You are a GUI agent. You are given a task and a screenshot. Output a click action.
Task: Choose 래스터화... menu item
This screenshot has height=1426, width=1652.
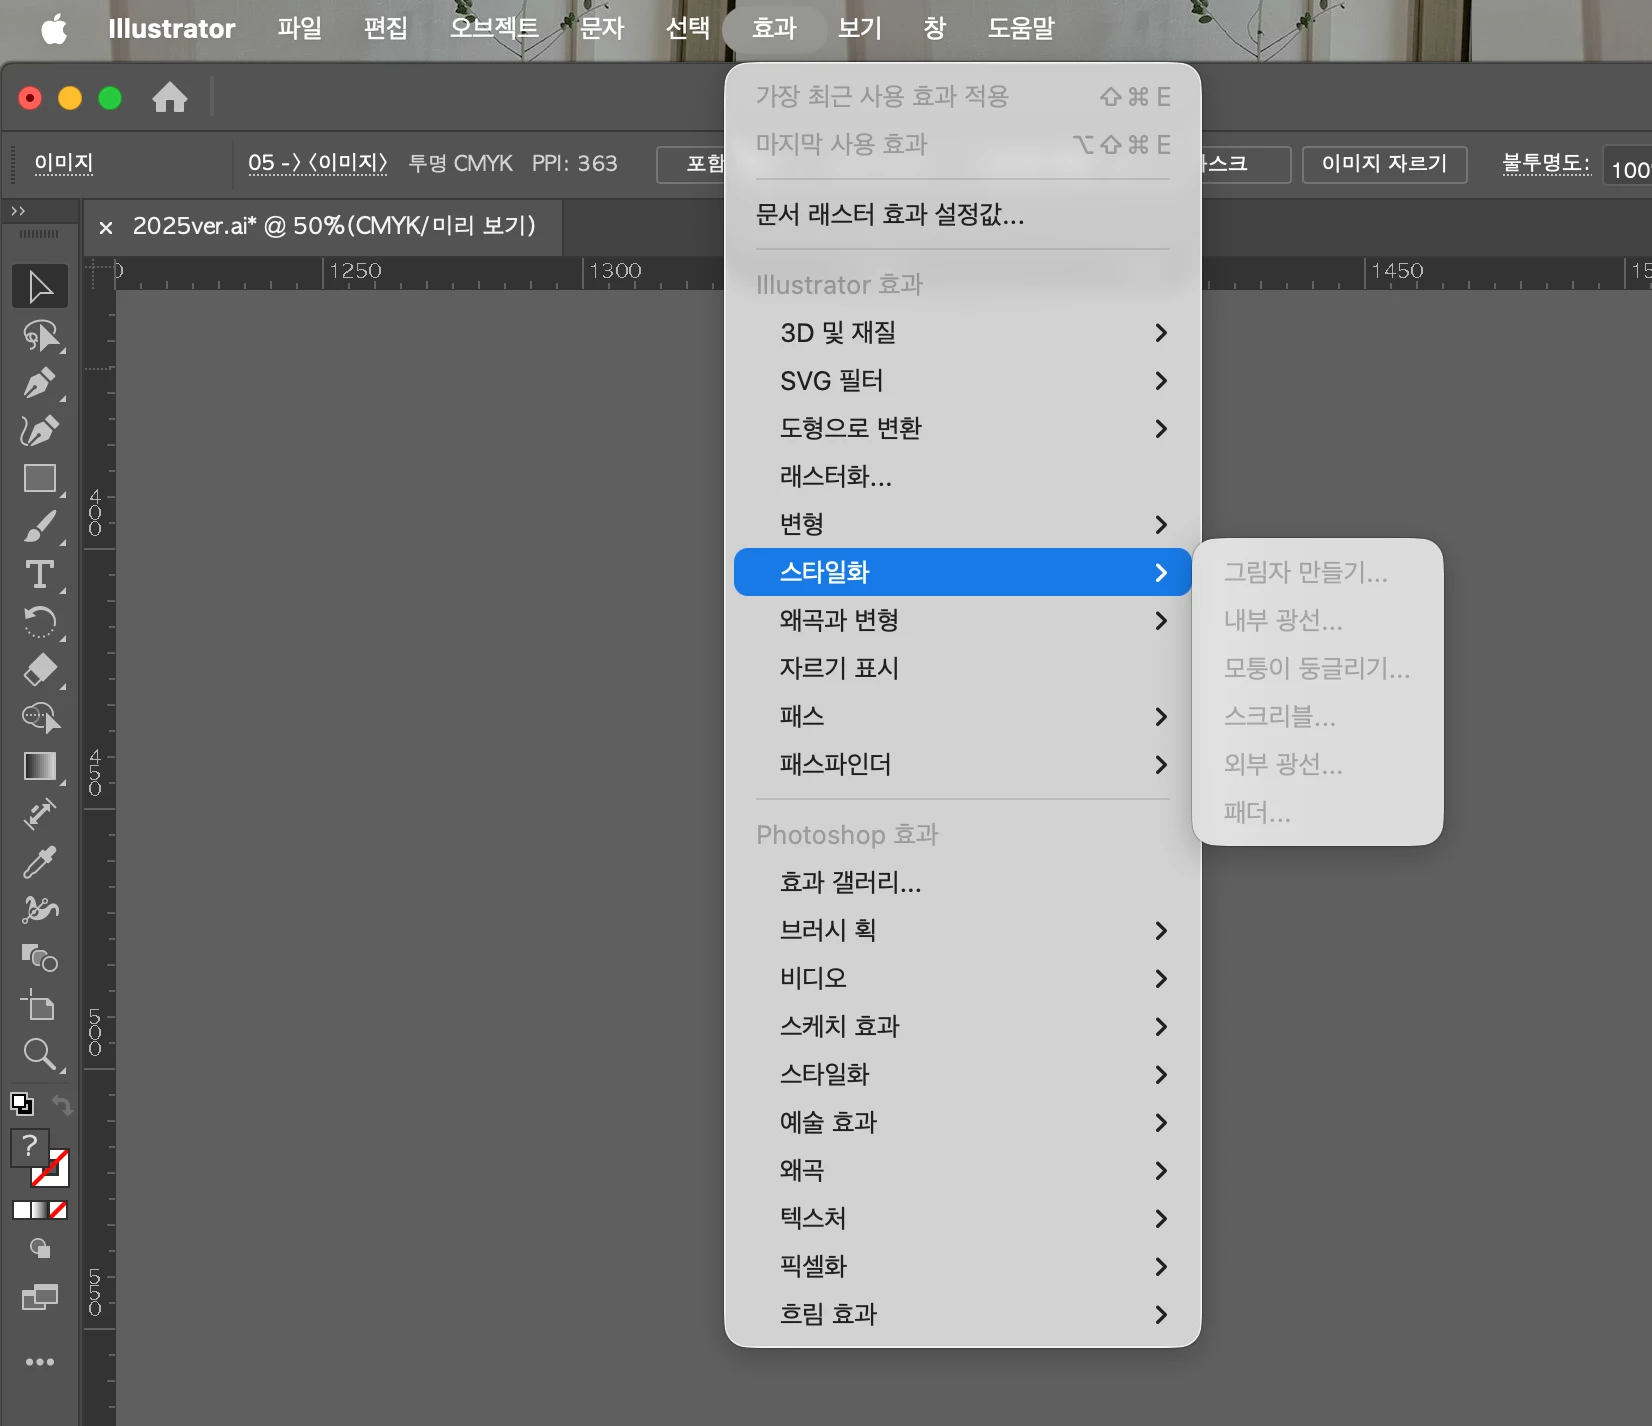click(962, 476)
